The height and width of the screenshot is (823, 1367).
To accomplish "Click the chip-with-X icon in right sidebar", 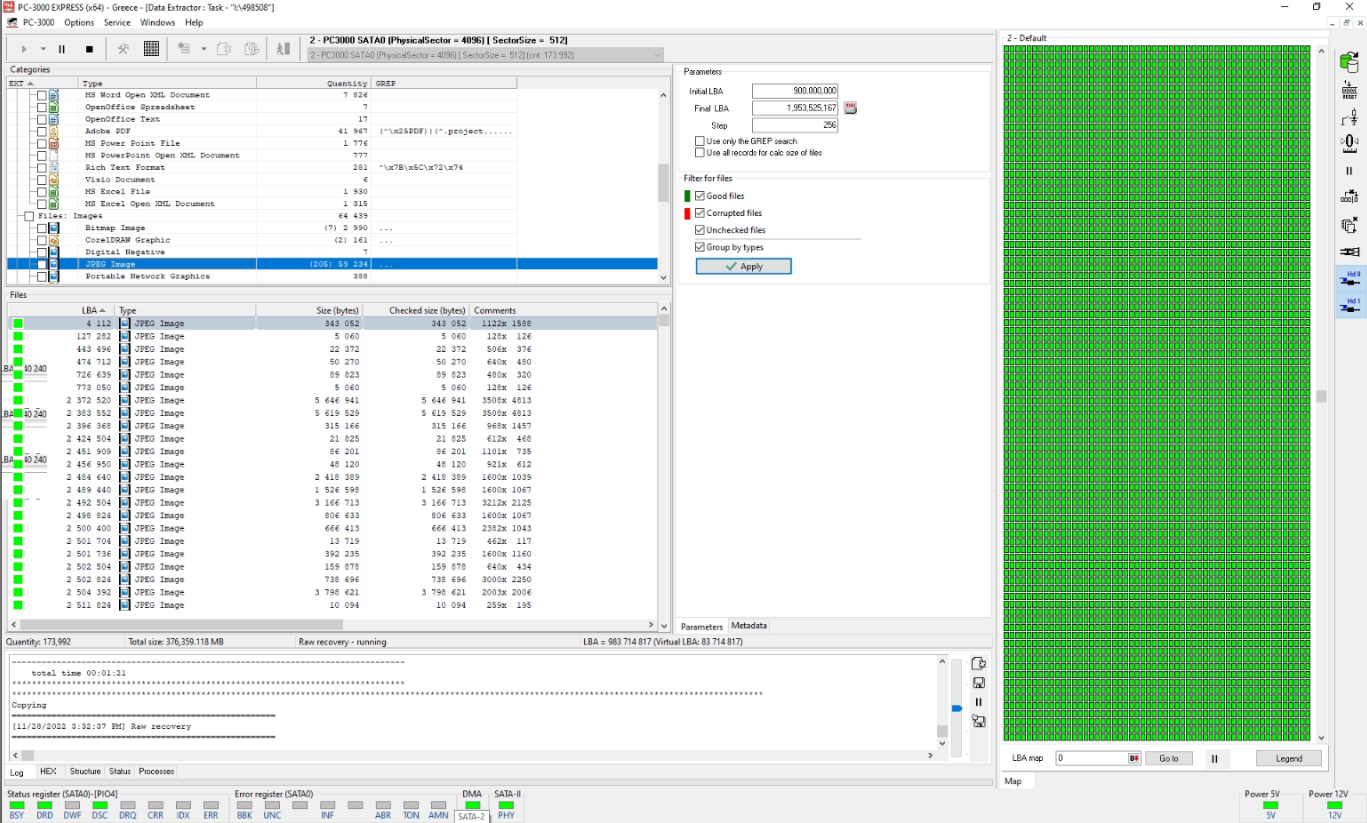I will coord(1349,225).
